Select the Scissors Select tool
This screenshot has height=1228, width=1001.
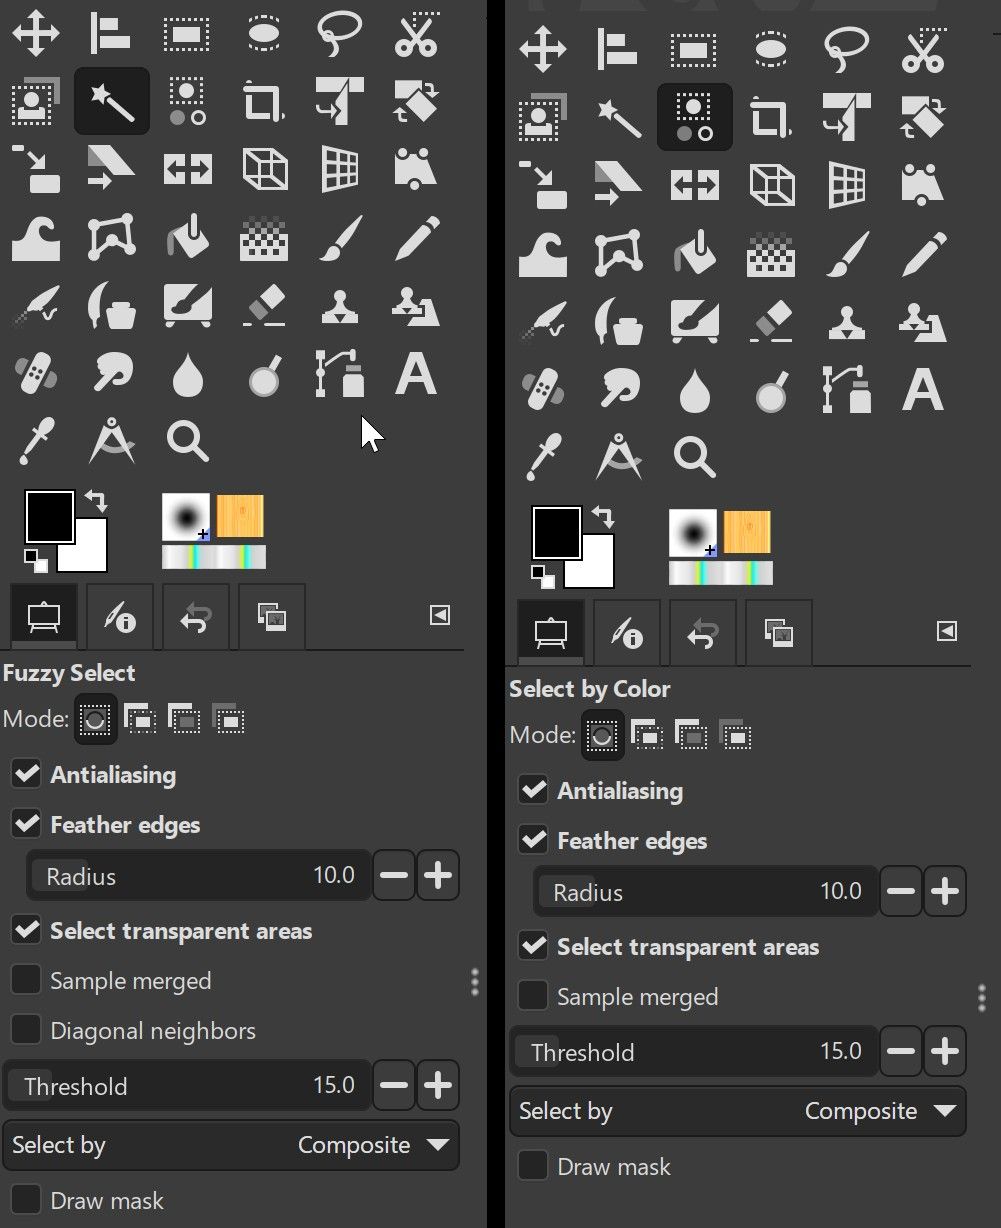point(416,33)
